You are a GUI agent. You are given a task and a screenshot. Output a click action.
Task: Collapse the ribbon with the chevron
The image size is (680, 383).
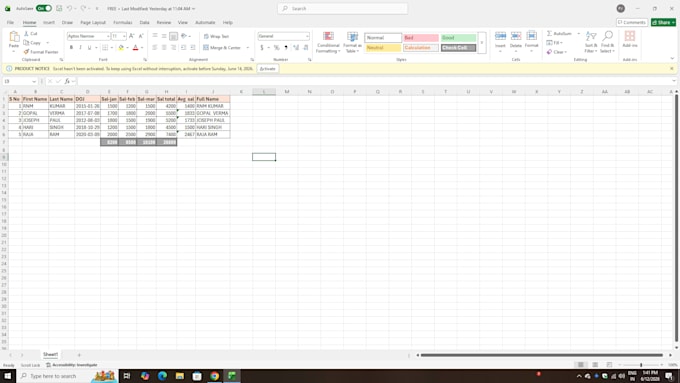pos(672,59)
